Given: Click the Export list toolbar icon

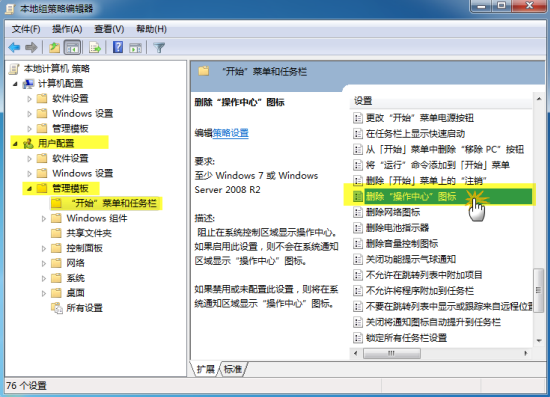Looking at the screenshot, I should tap(95, 47).
